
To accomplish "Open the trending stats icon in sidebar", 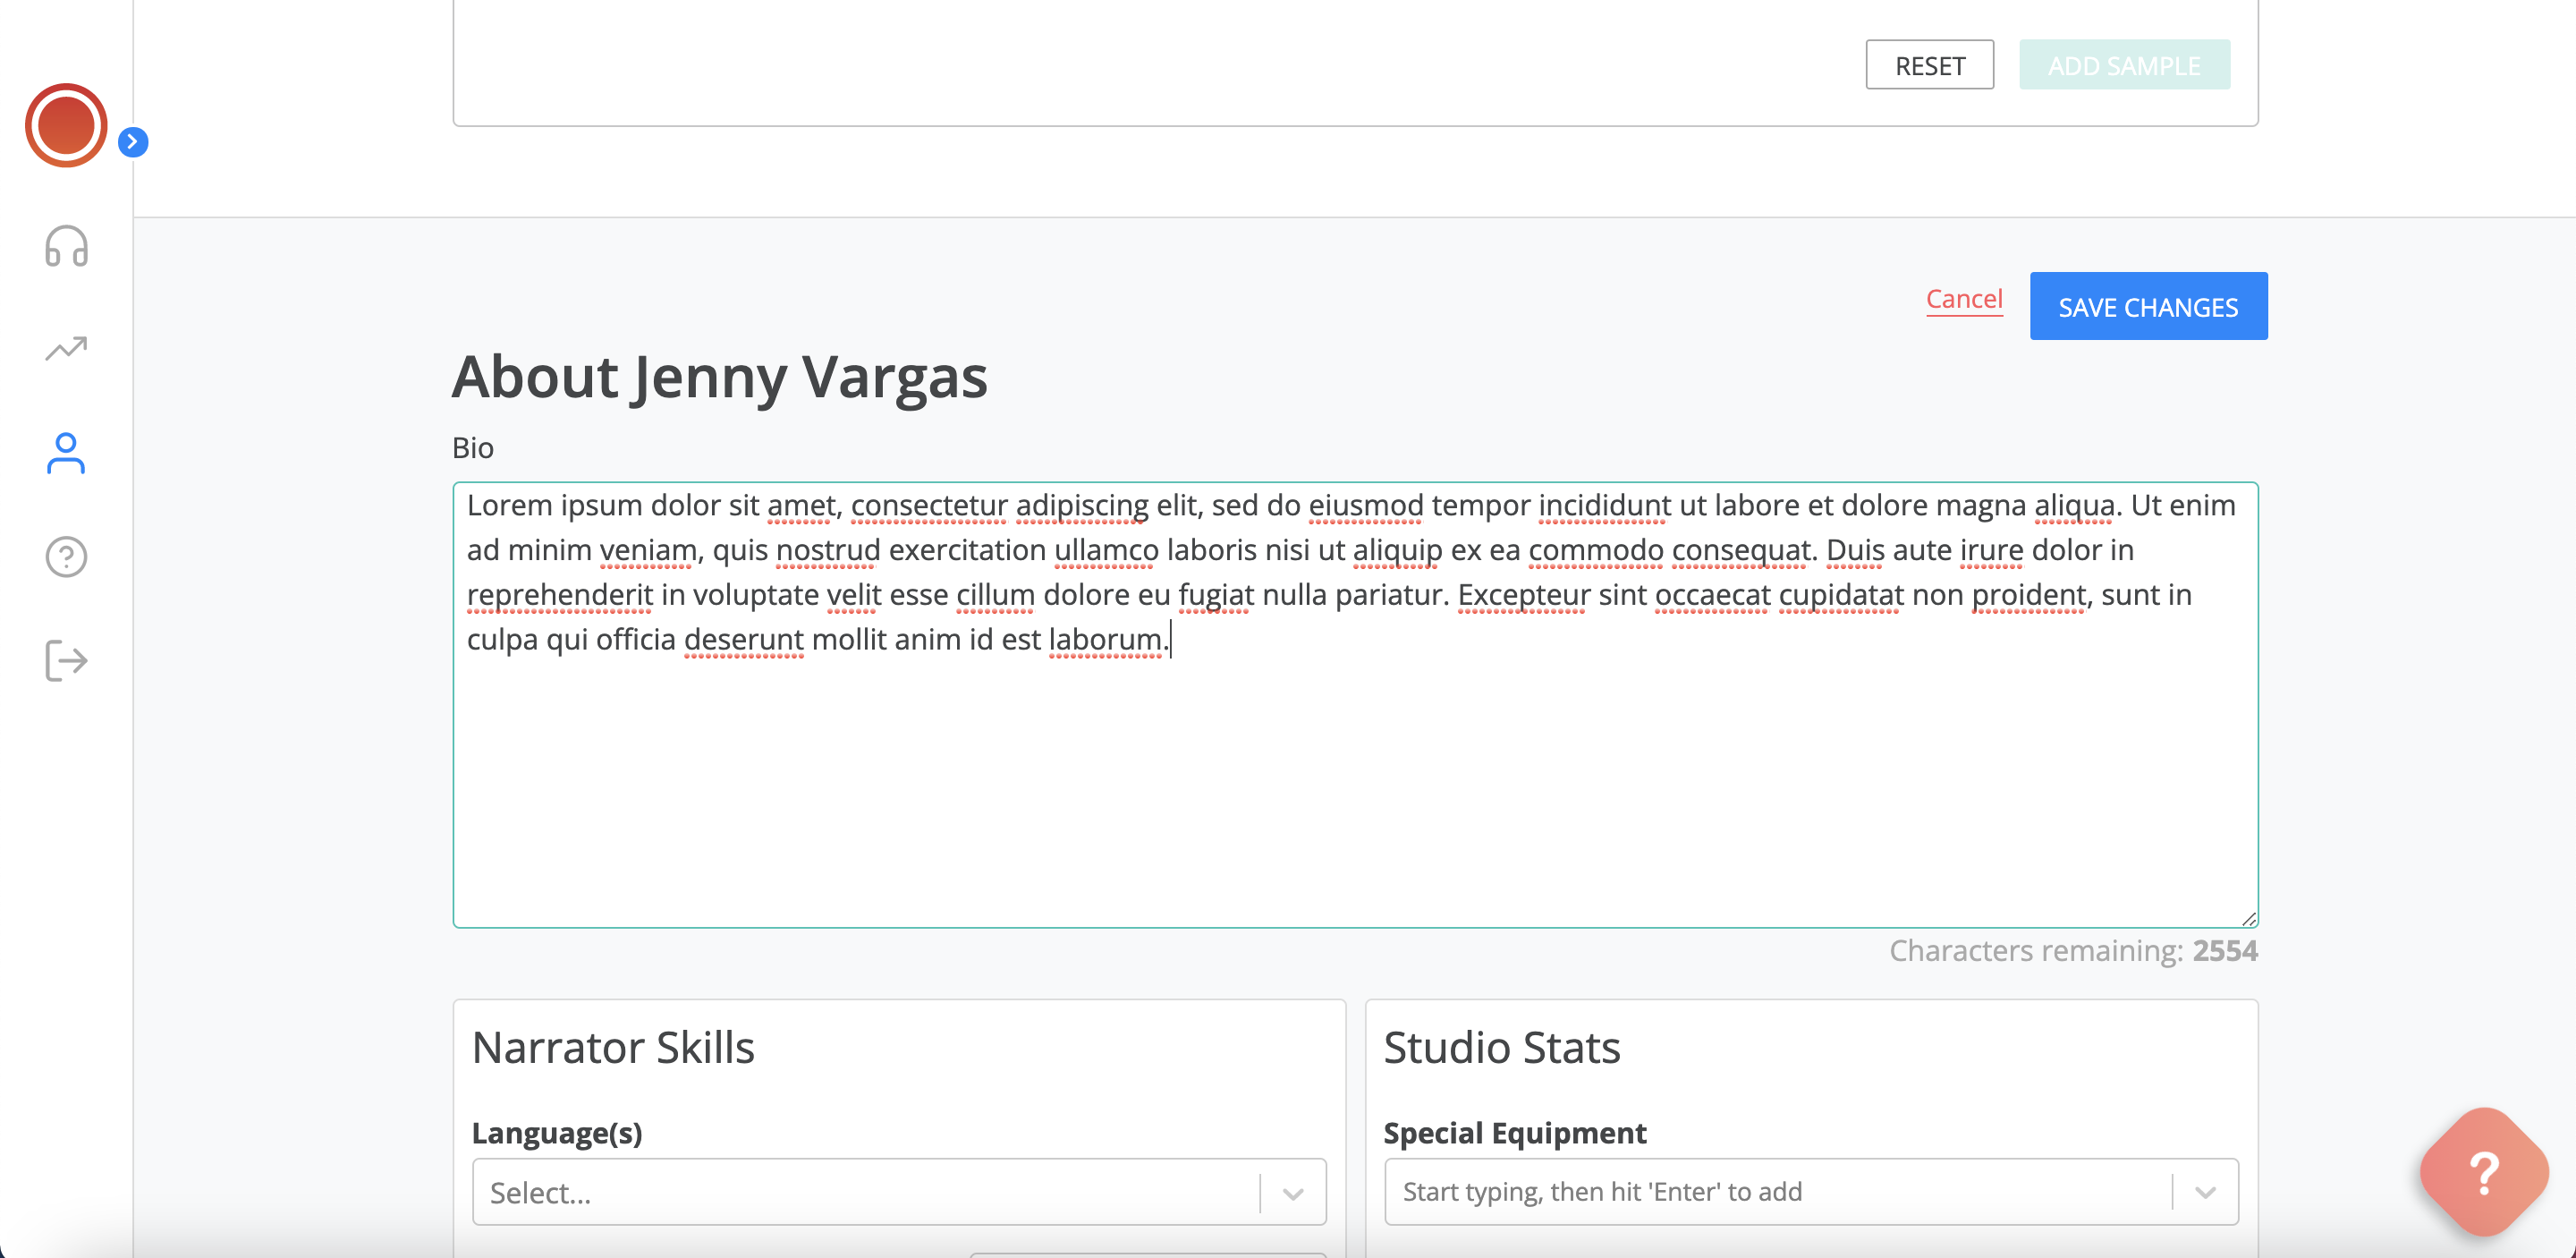I will tap(66, 348).
